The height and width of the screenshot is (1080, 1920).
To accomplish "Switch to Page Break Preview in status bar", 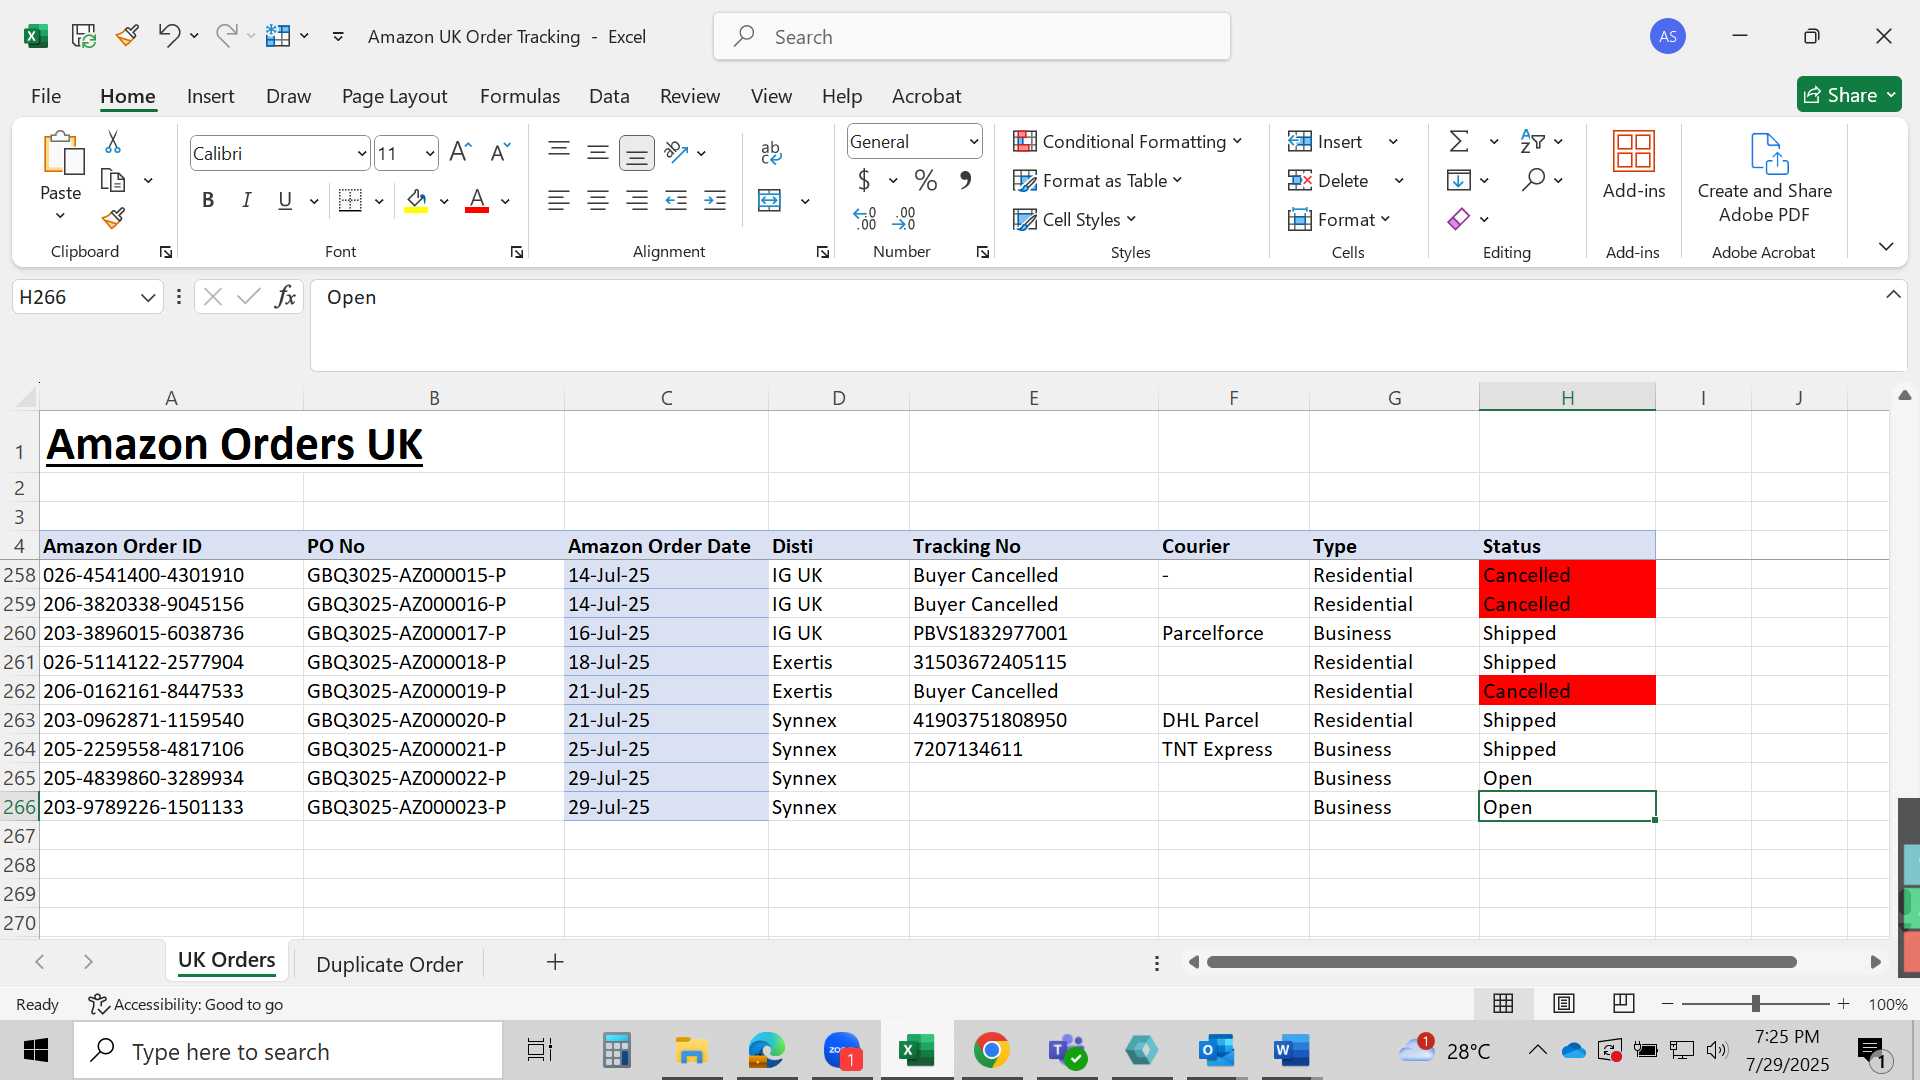I will coord(1624,1003).
